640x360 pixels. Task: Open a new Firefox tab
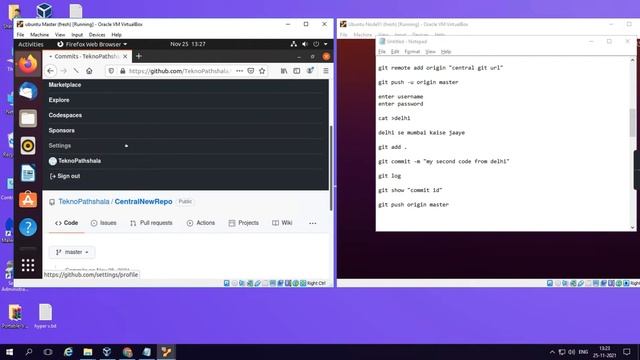coord(139,56)
